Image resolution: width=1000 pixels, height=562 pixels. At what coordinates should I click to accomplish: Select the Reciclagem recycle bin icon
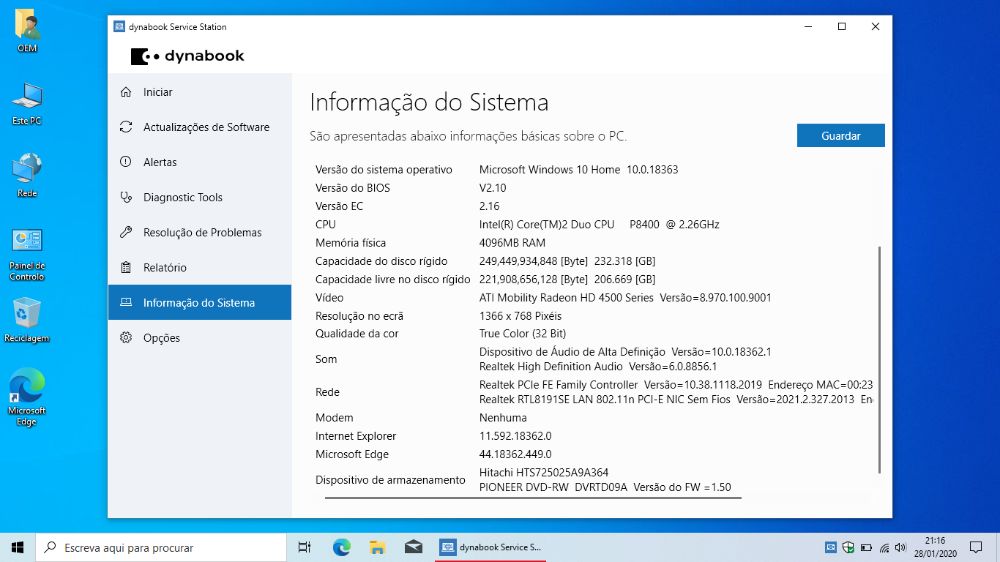27,320
